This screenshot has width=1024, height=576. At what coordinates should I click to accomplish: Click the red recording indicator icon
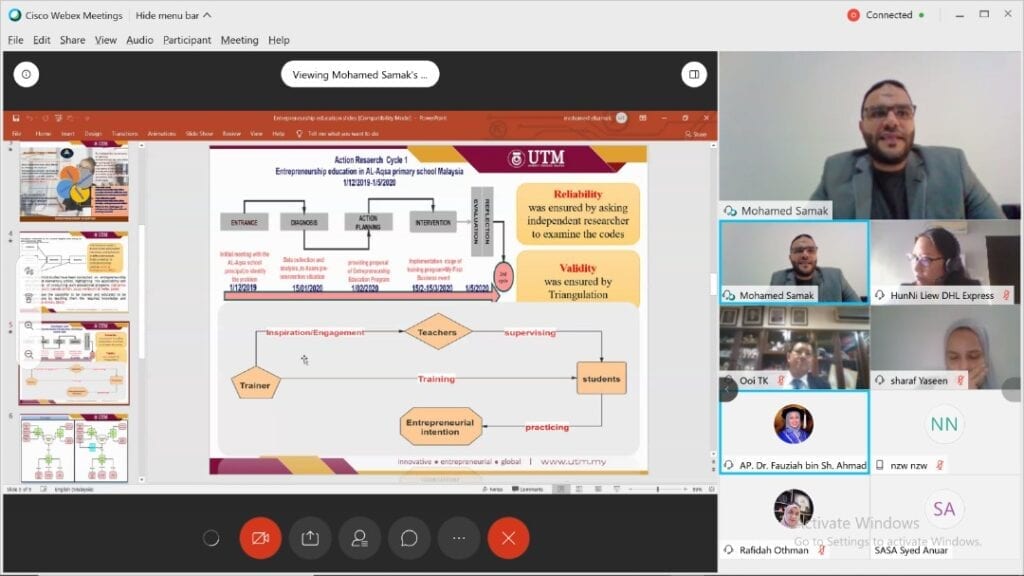tap(853, 15)
